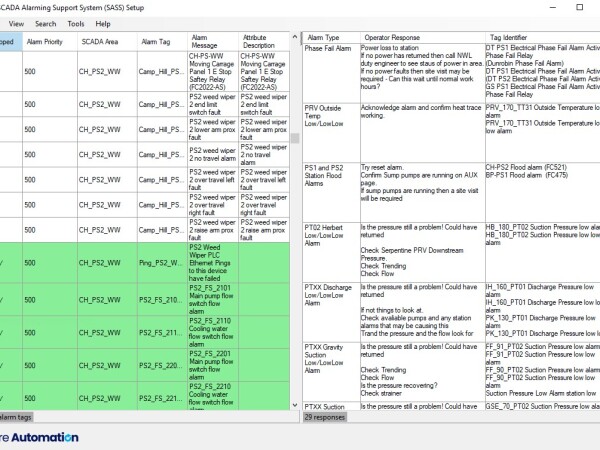Select 'PT02 Herbert Low/LowLow Alarm' row
This screenshot has height=450, width=600.
331,252
